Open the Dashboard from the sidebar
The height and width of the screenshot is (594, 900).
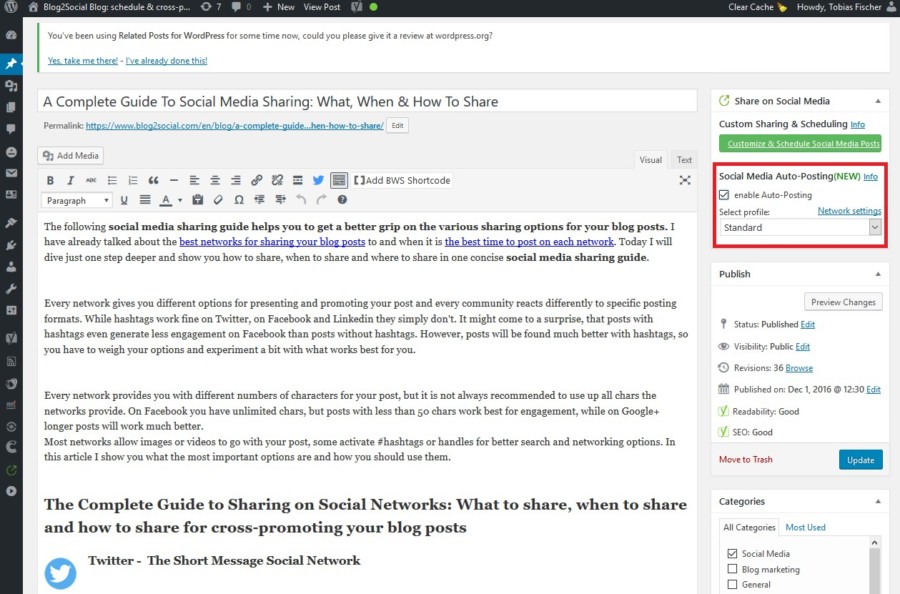11,35
